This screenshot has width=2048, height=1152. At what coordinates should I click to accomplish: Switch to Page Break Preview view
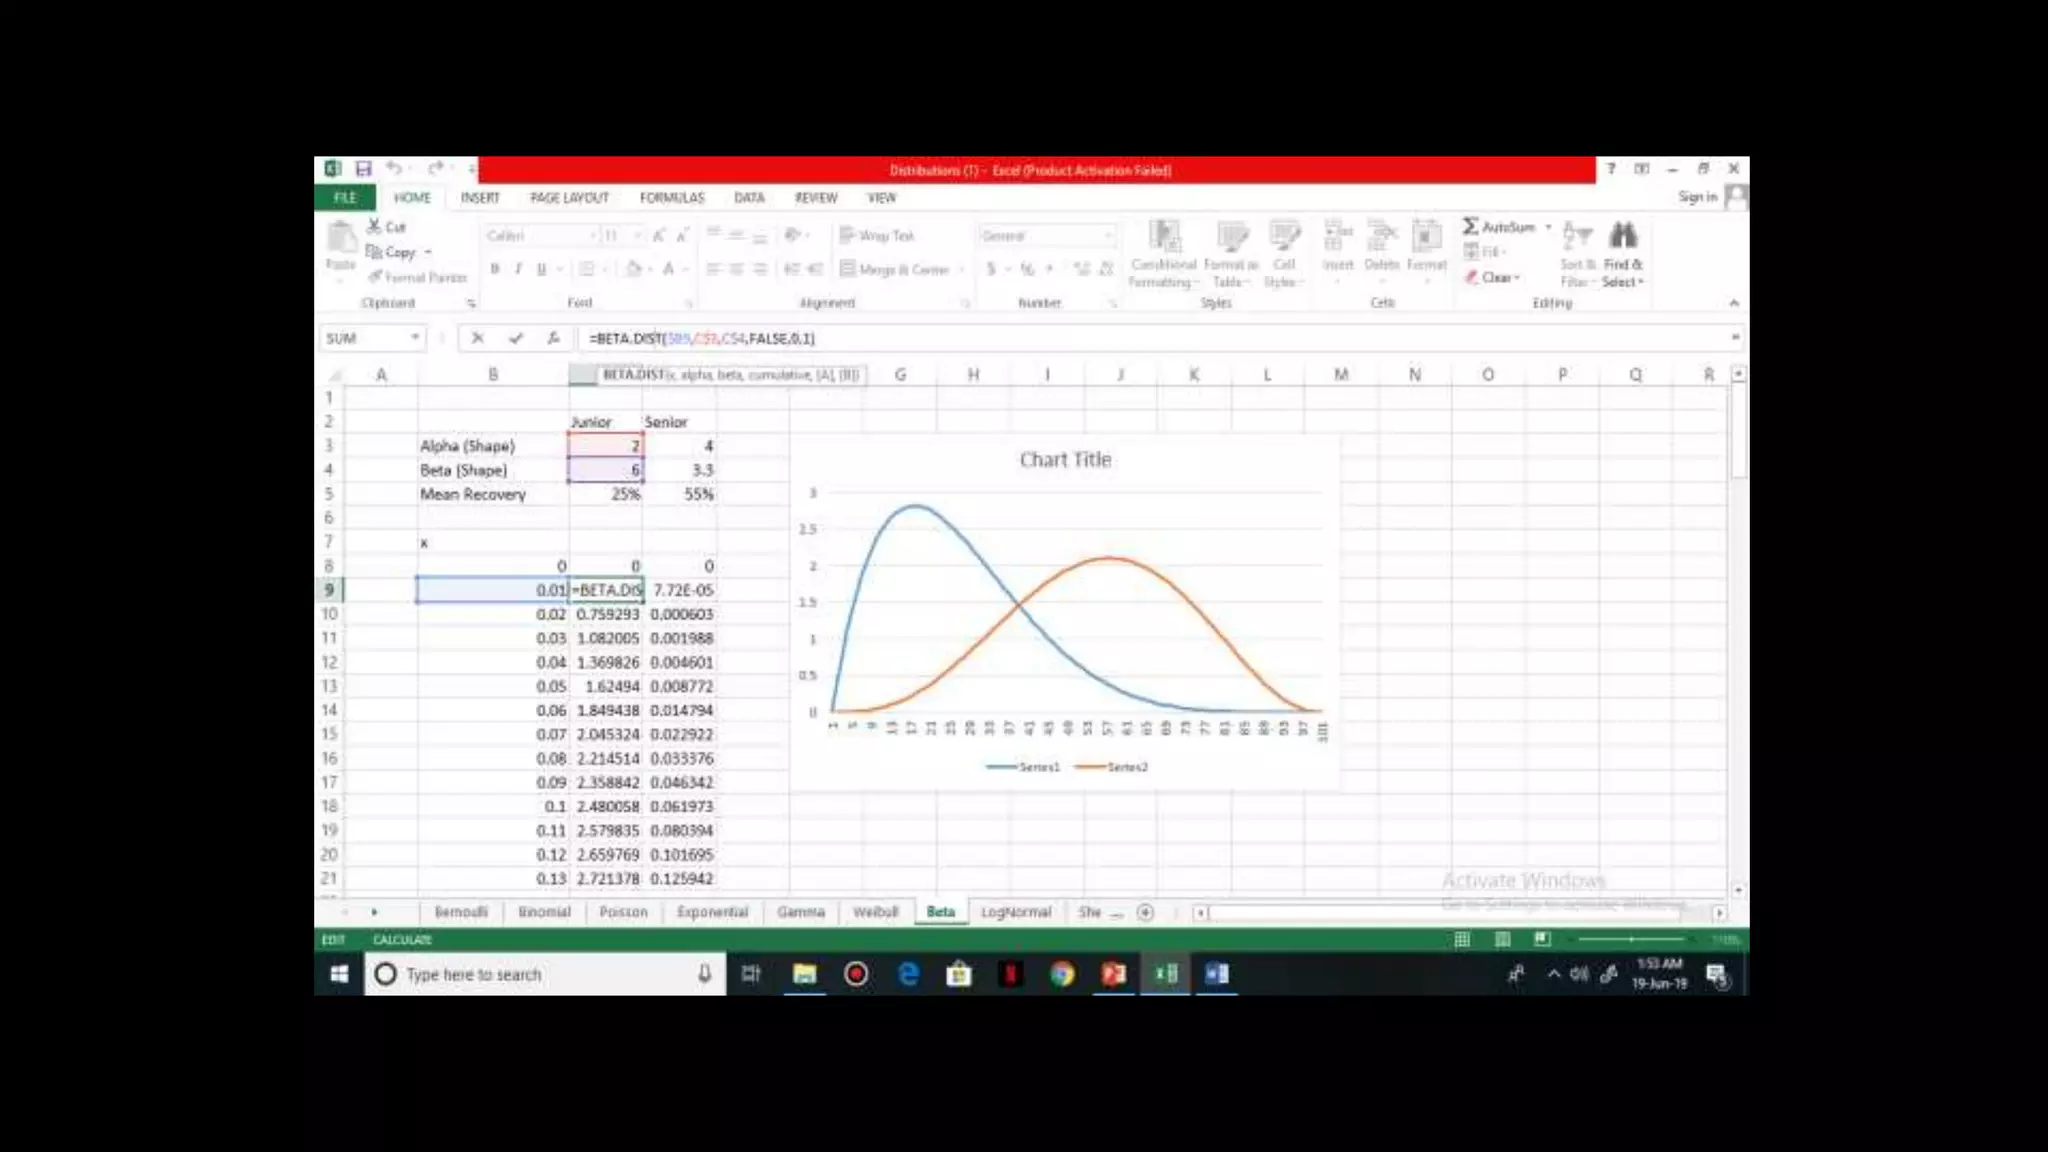coord(1542,939)
